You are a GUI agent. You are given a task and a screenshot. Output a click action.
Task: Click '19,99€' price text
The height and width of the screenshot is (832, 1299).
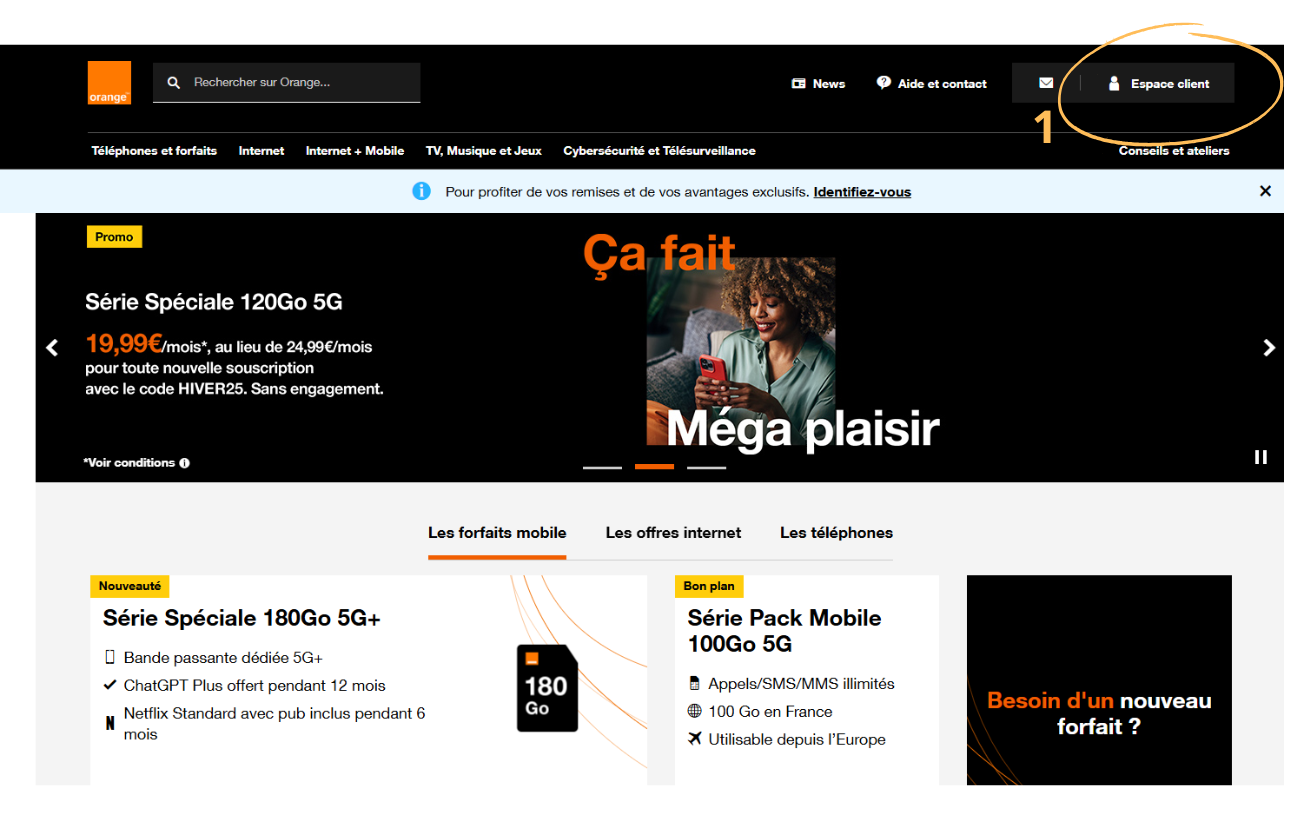coord(124,344)
